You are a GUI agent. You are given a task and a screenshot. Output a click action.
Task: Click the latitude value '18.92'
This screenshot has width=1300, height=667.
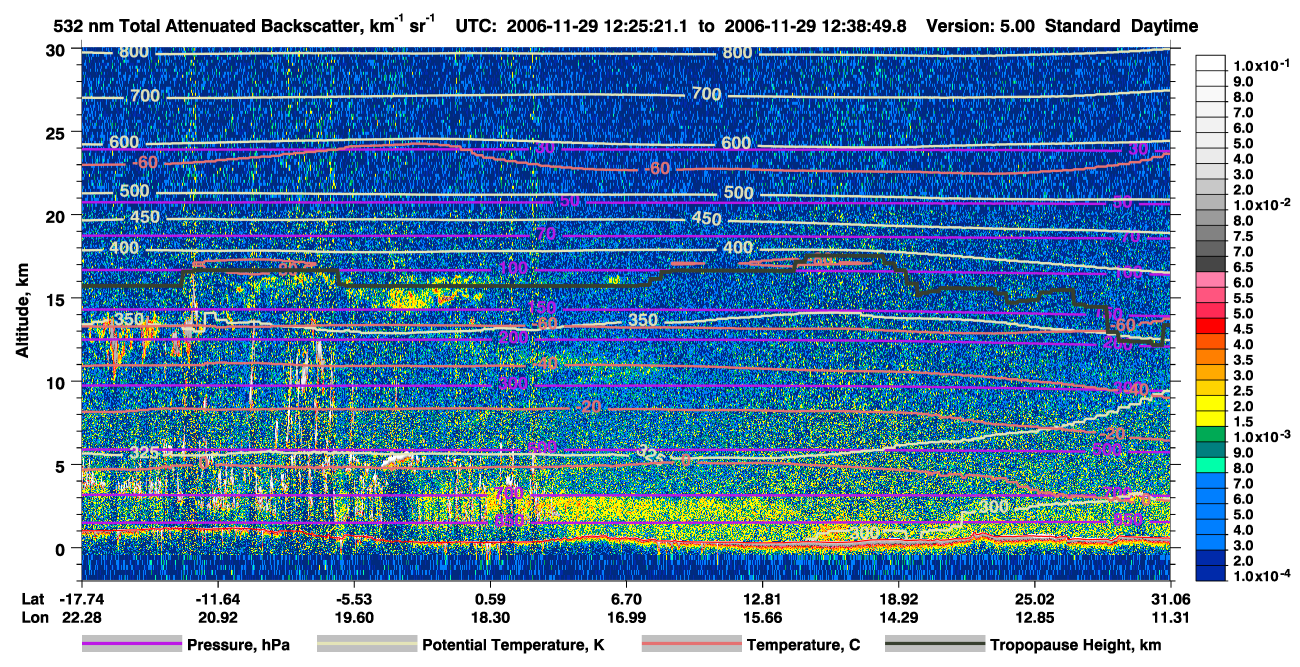pyautogui.click(x=899, y=598)
